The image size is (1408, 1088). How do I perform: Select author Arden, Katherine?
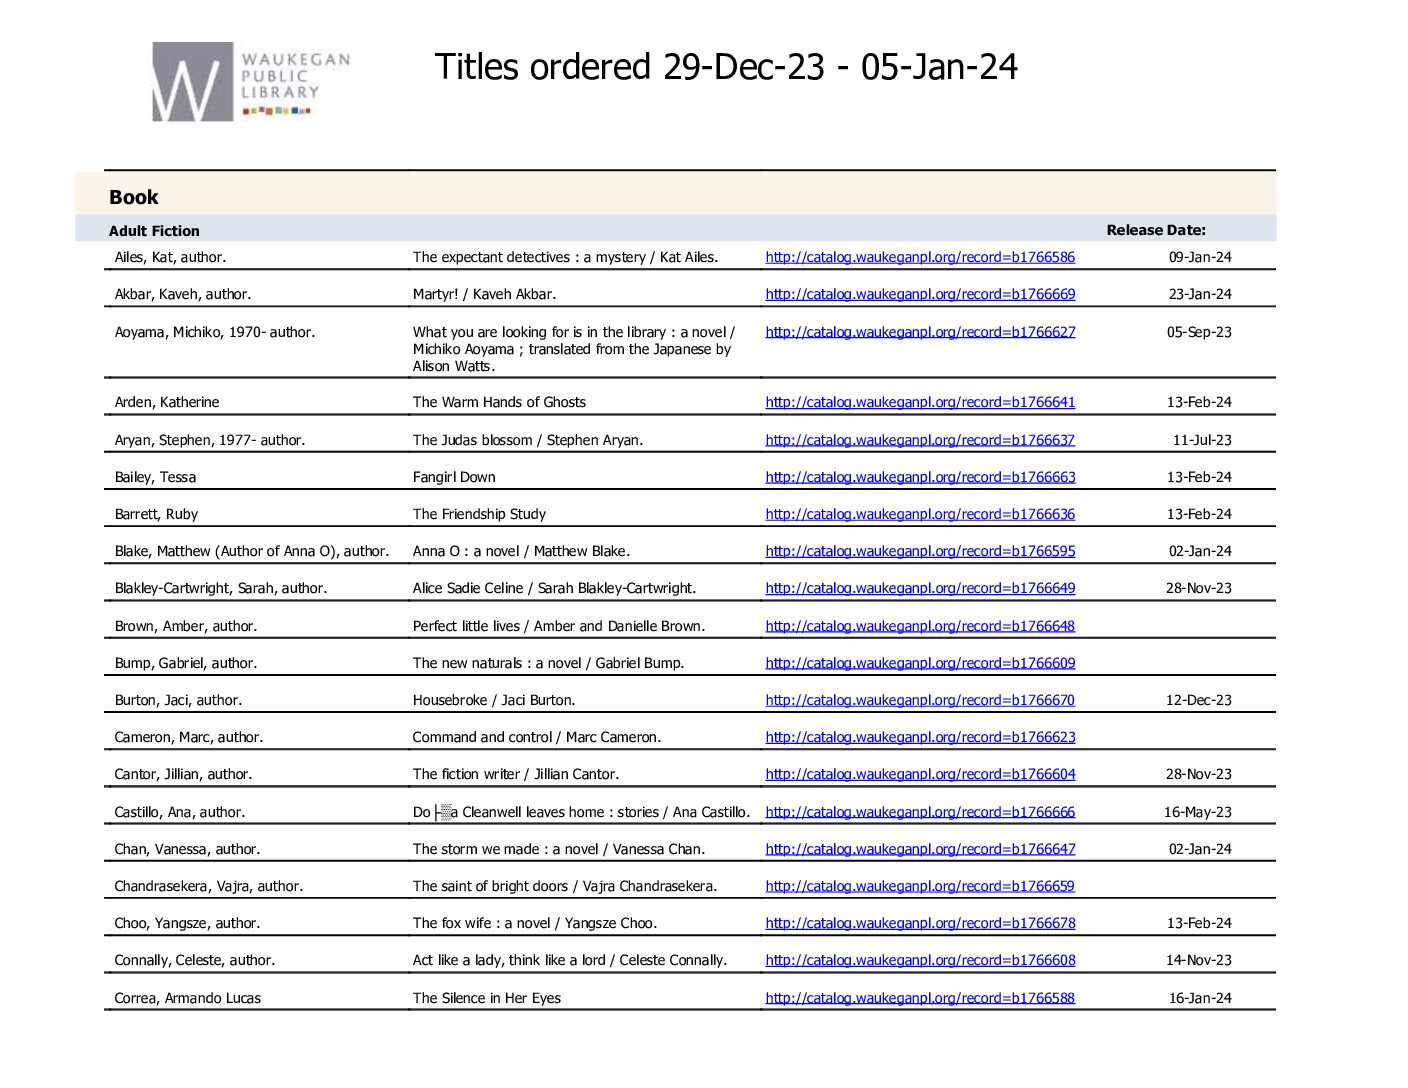[x=167, y=402]
